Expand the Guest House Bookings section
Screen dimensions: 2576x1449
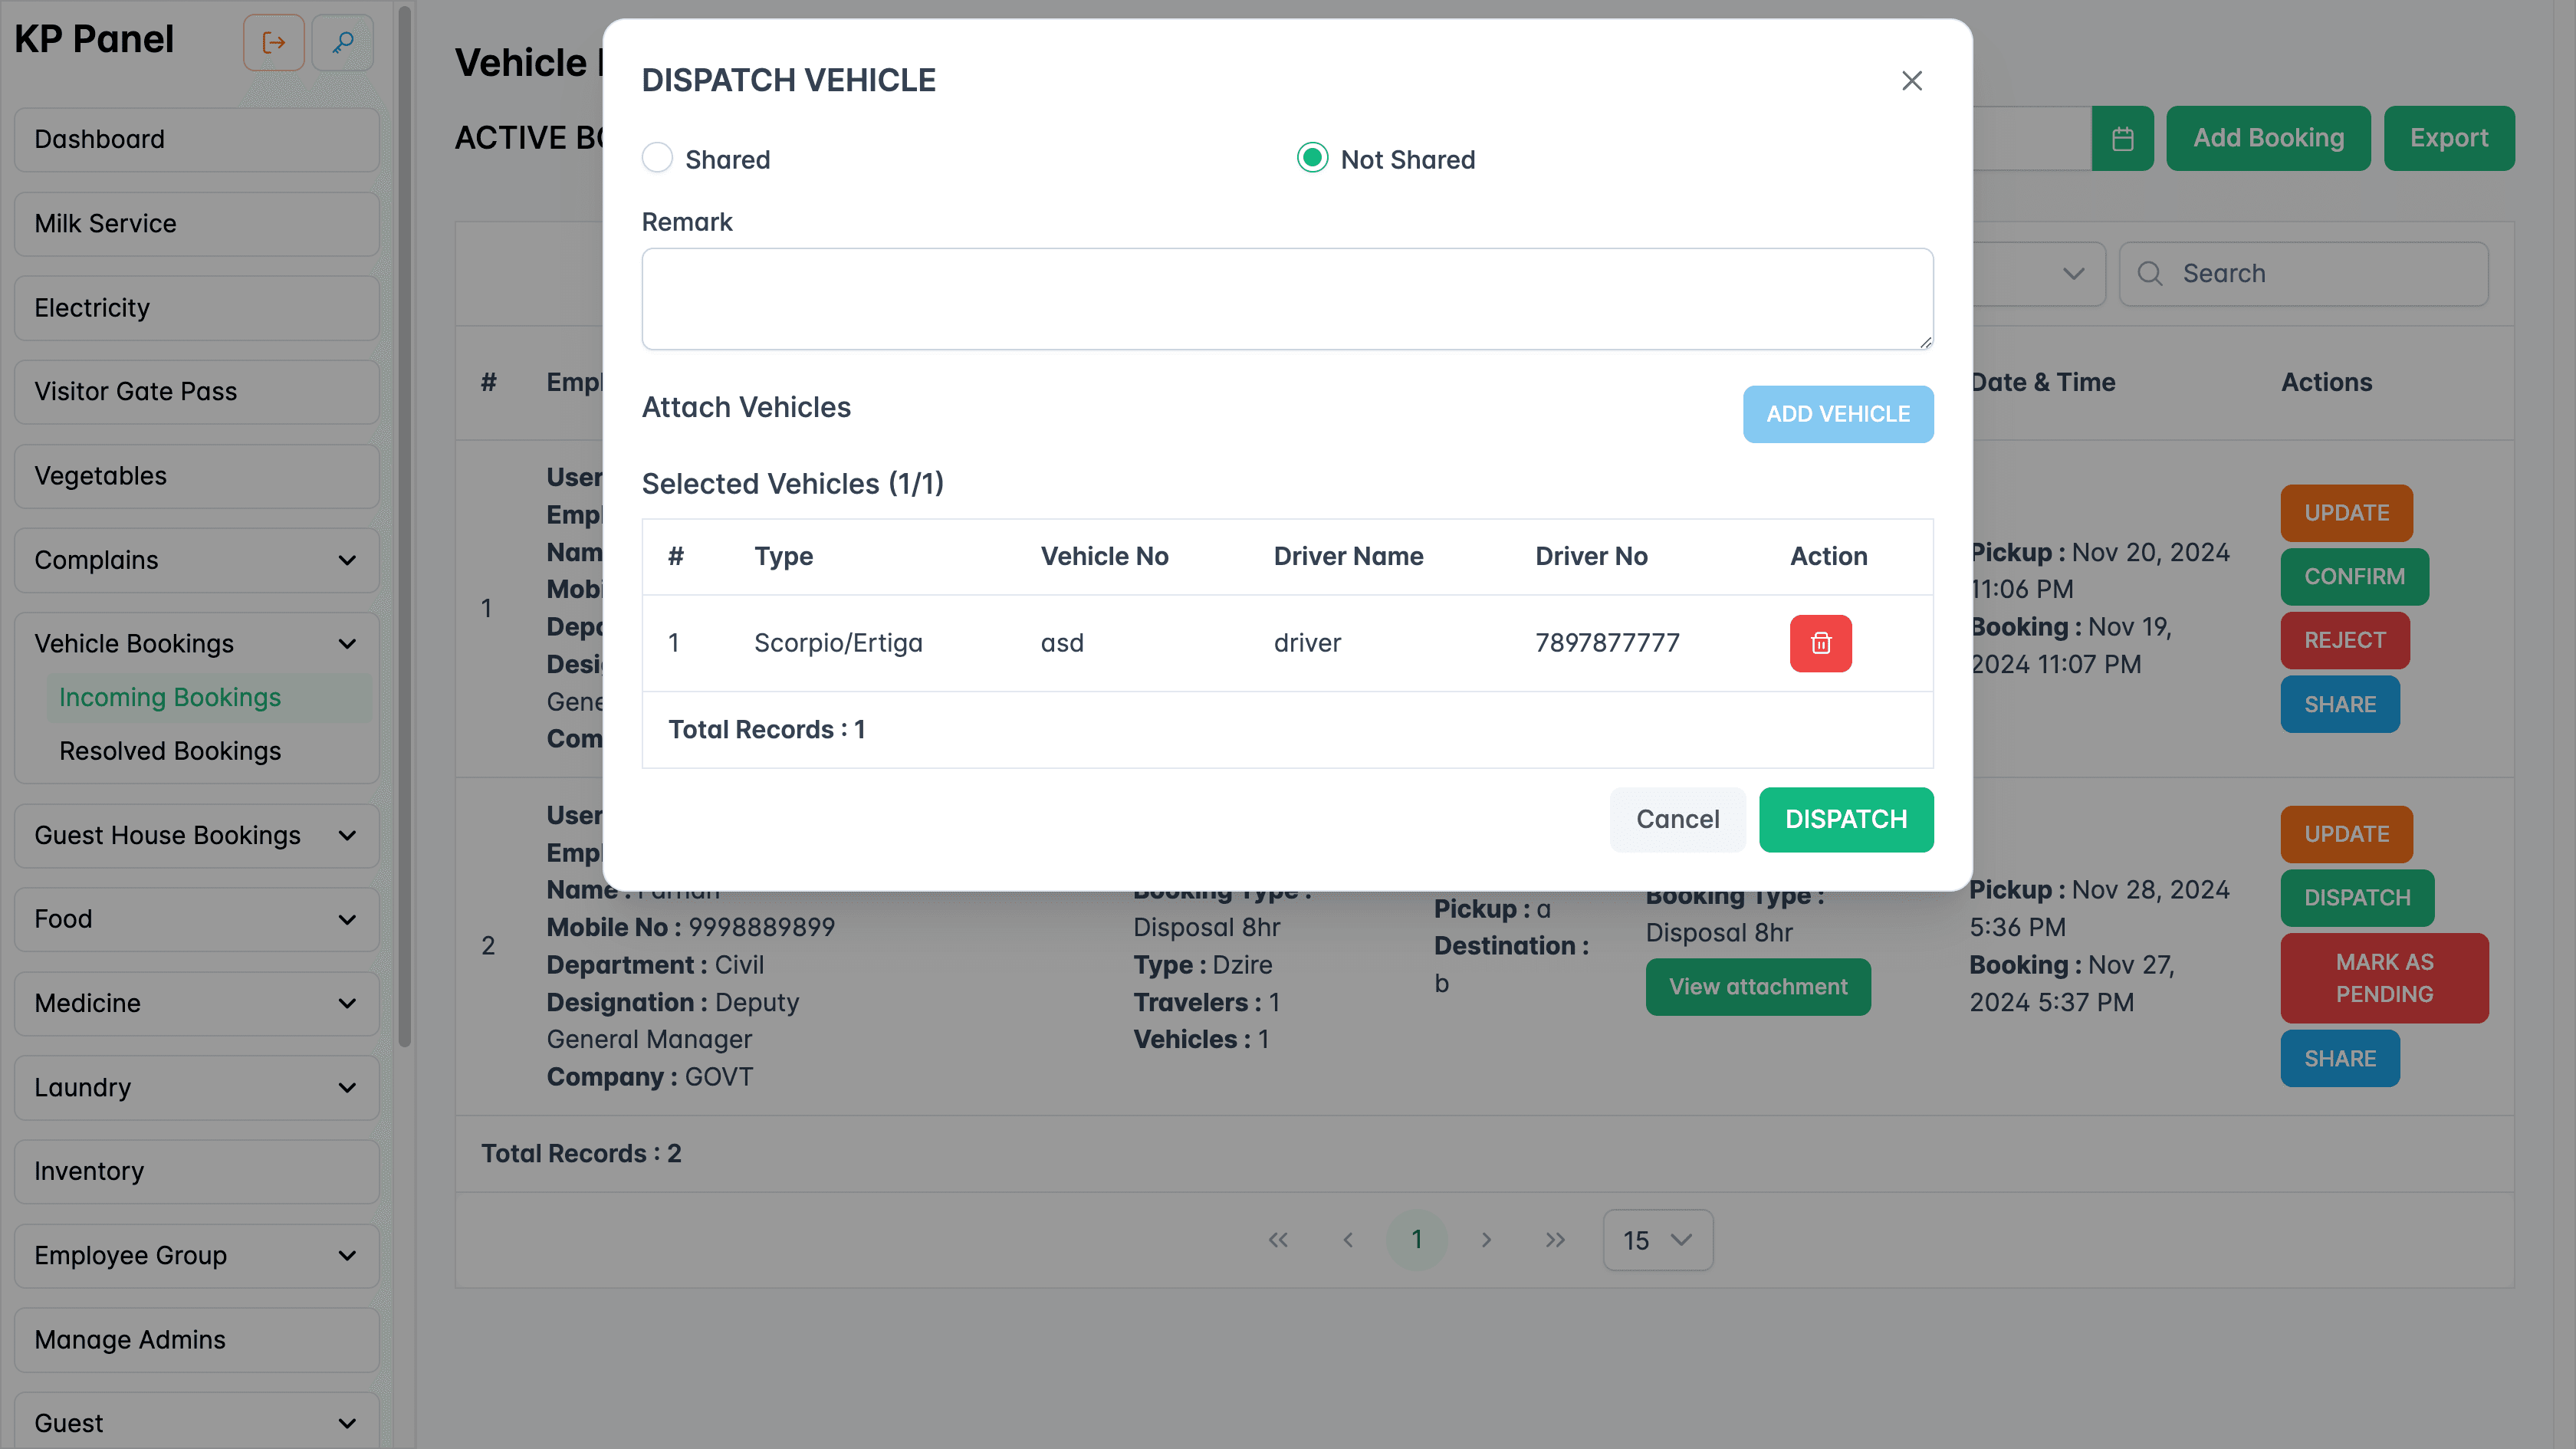pyautogui.click(x=347, y=835)
